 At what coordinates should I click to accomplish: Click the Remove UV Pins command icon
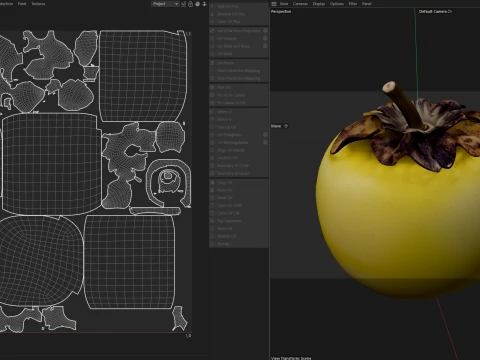[212, 14]
